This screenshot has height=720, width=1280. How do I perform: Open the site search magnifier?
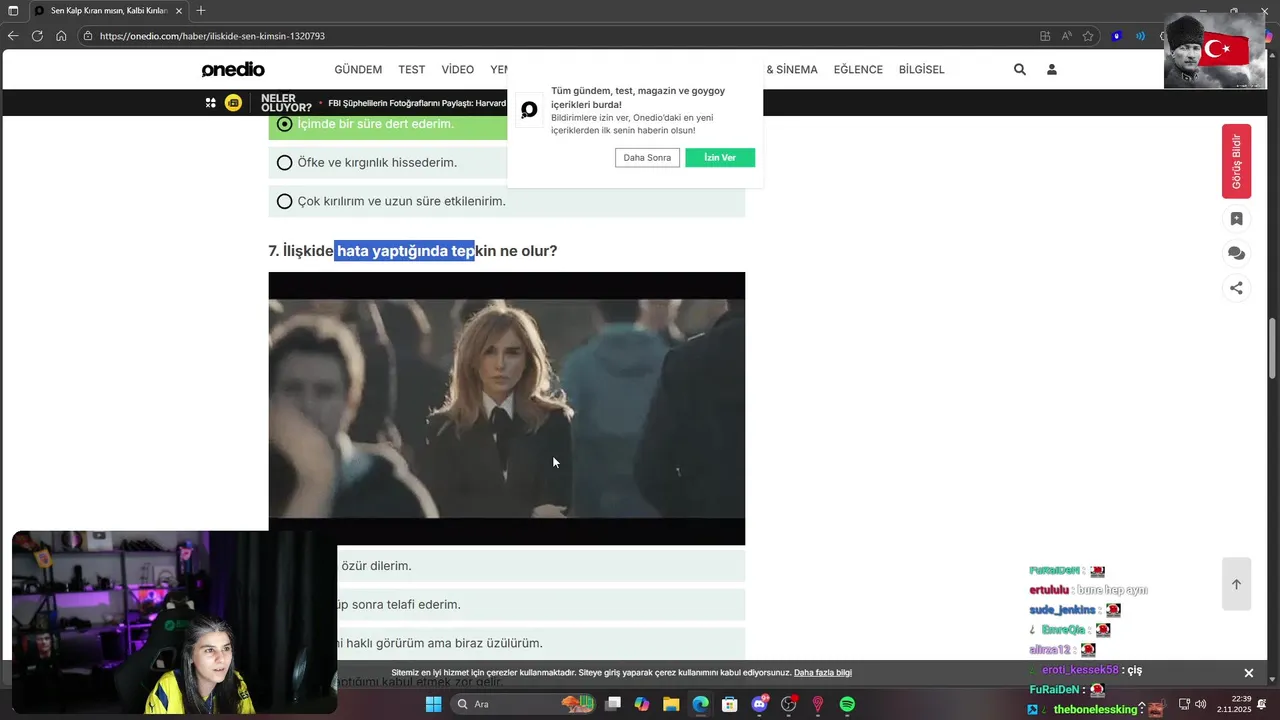coord(1020,70)
